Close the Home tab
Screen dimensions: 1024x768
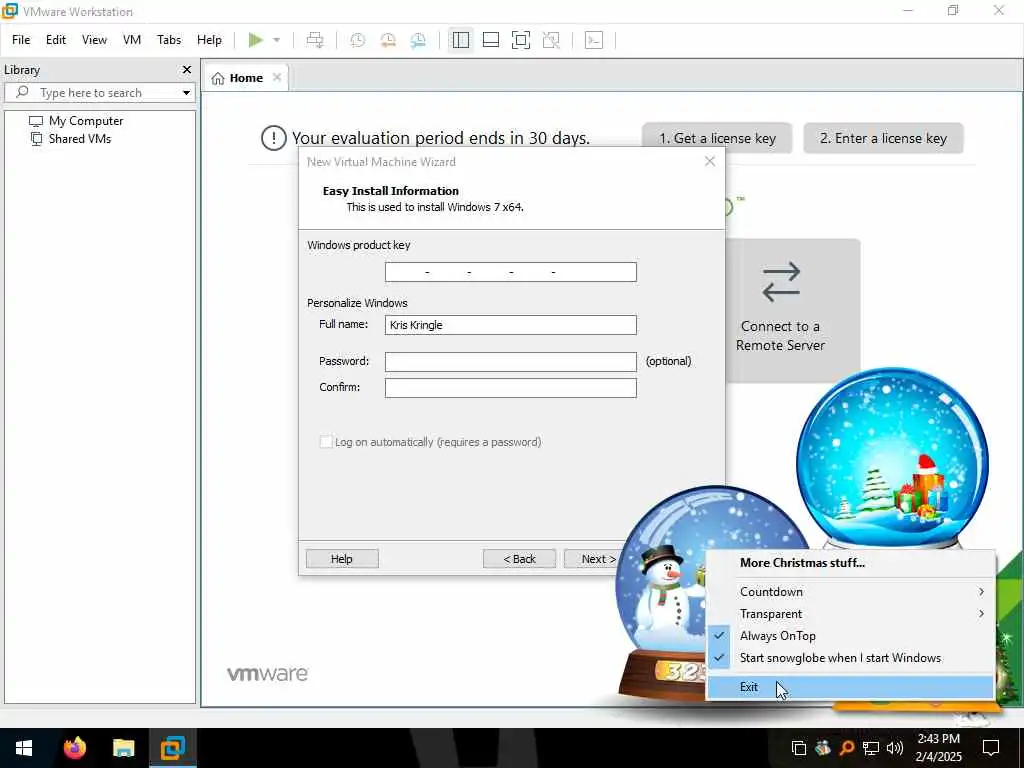(x=277, y=77)
